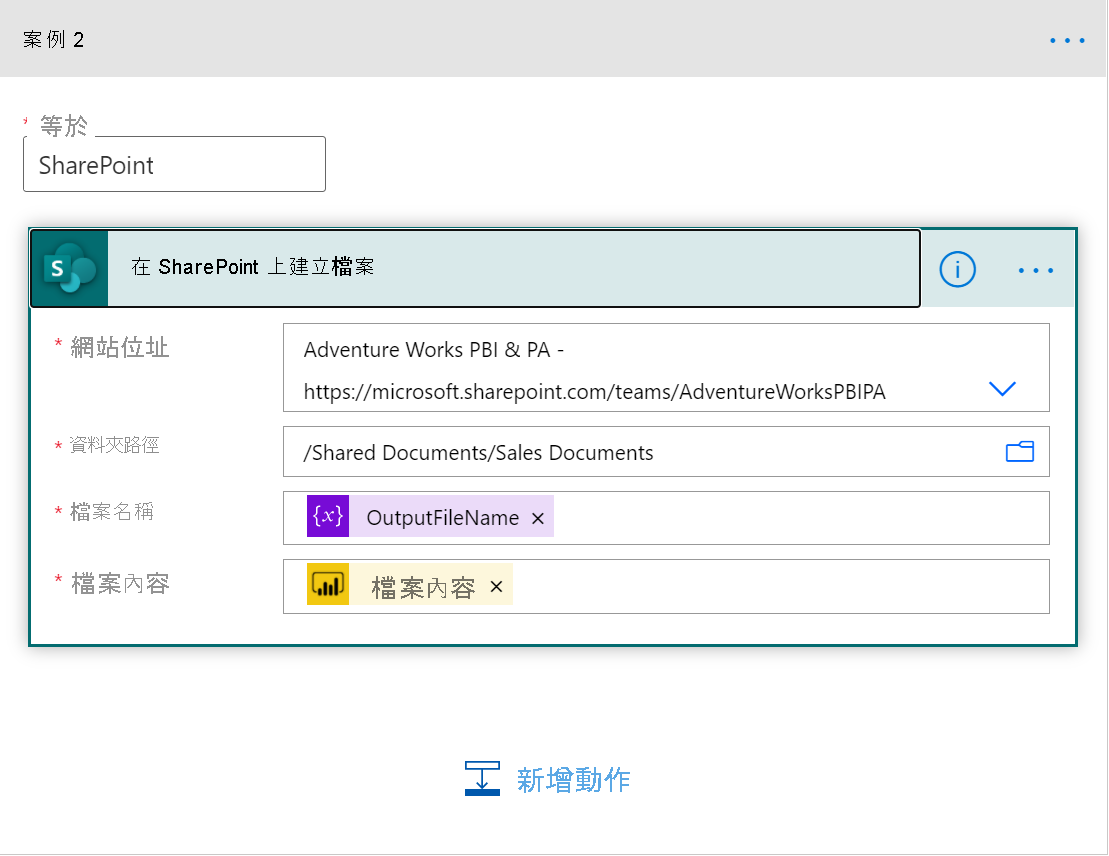Click the variable icon on OutputFileName token
Image resolution: width=1109 pixels, height=856 pixels.
pos(327,516)
